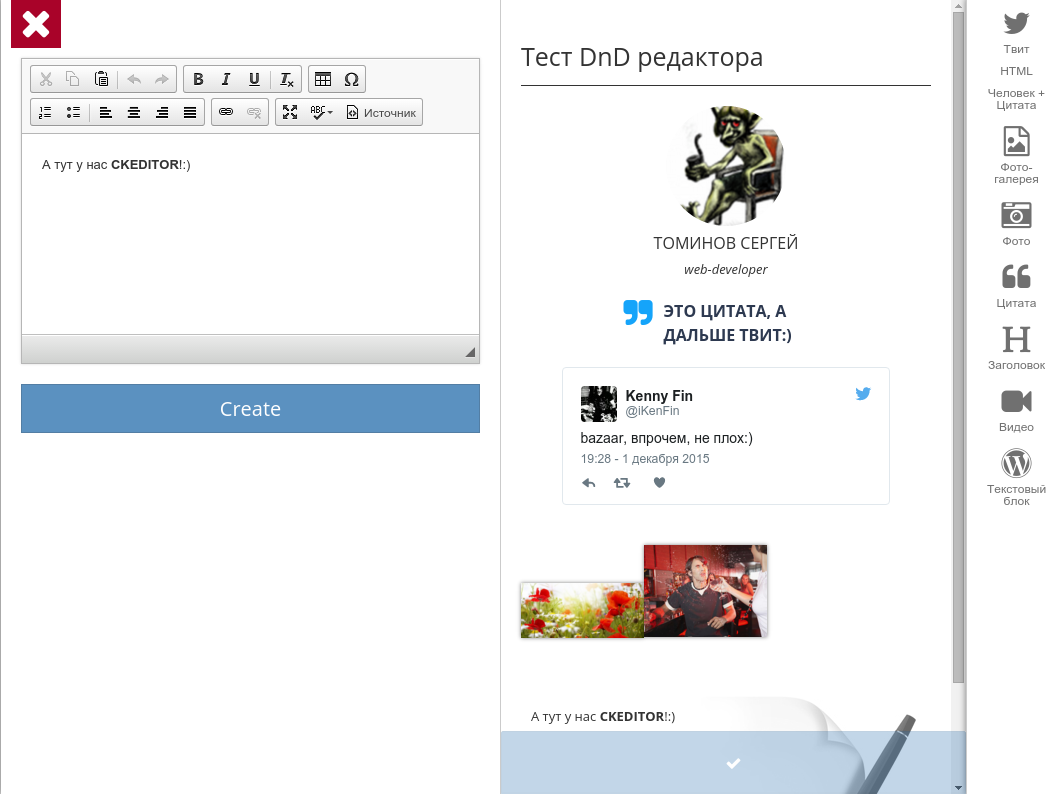Click the link insertion icon
The height and width of the screenshot is (794, 1064).
[226, 113]
